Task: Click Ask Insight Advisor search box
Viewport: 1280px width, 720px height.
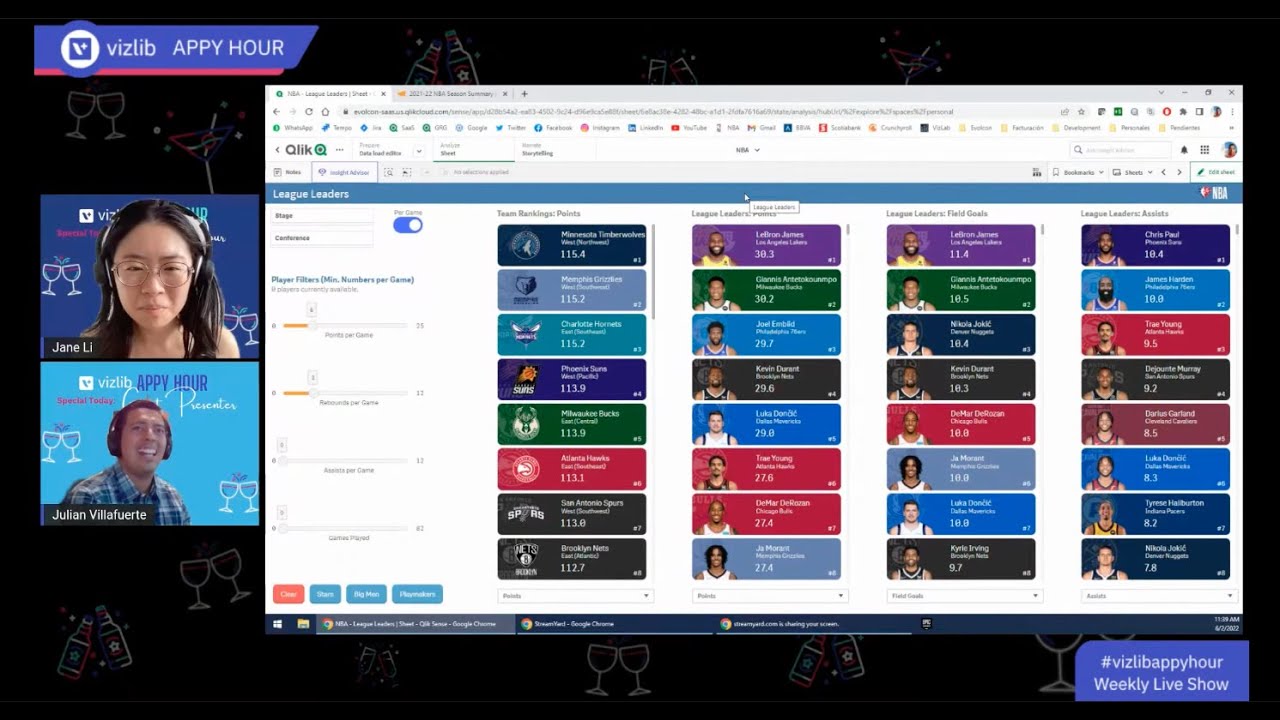Action: pos(1120,150)
